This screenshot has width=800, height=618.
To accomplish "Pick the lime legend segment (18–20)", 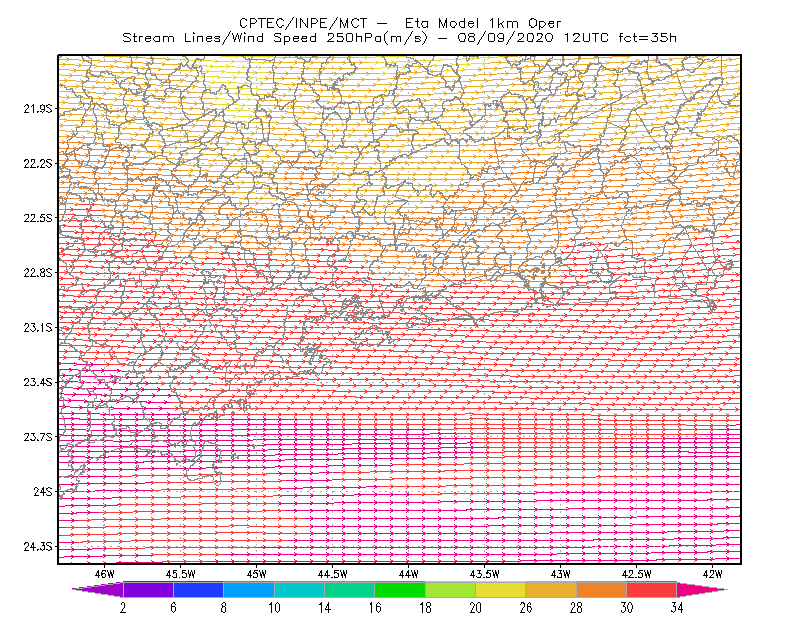I will click(451, 589).
